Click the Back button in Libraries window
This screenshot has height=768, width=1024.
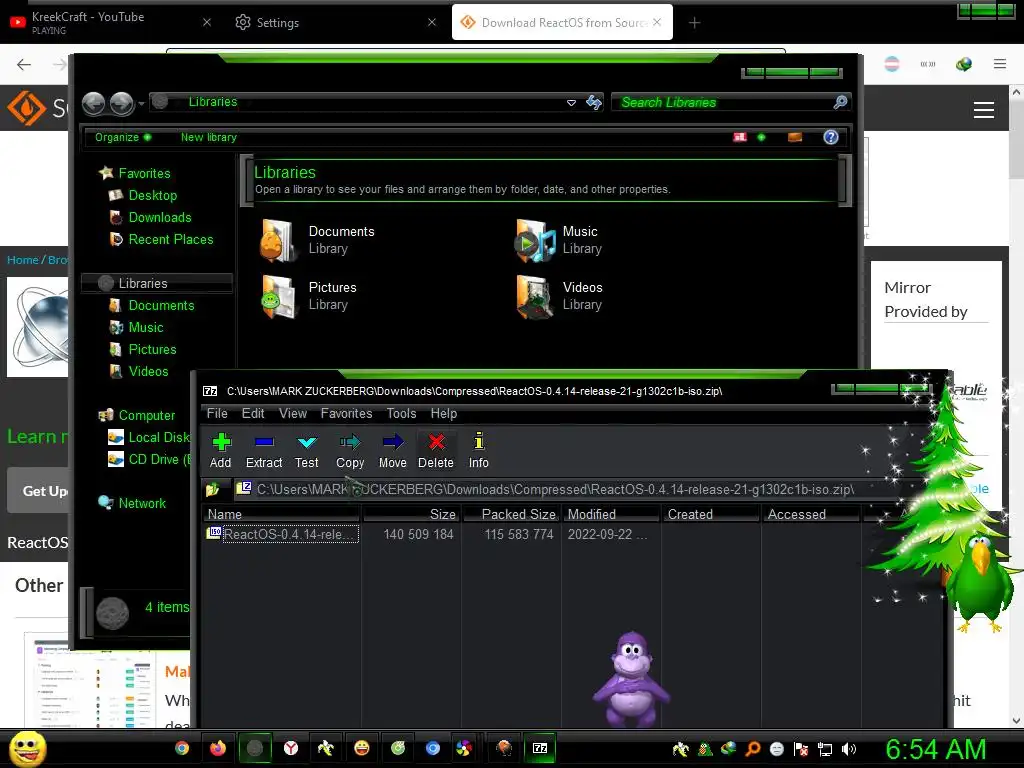point(94,103)
